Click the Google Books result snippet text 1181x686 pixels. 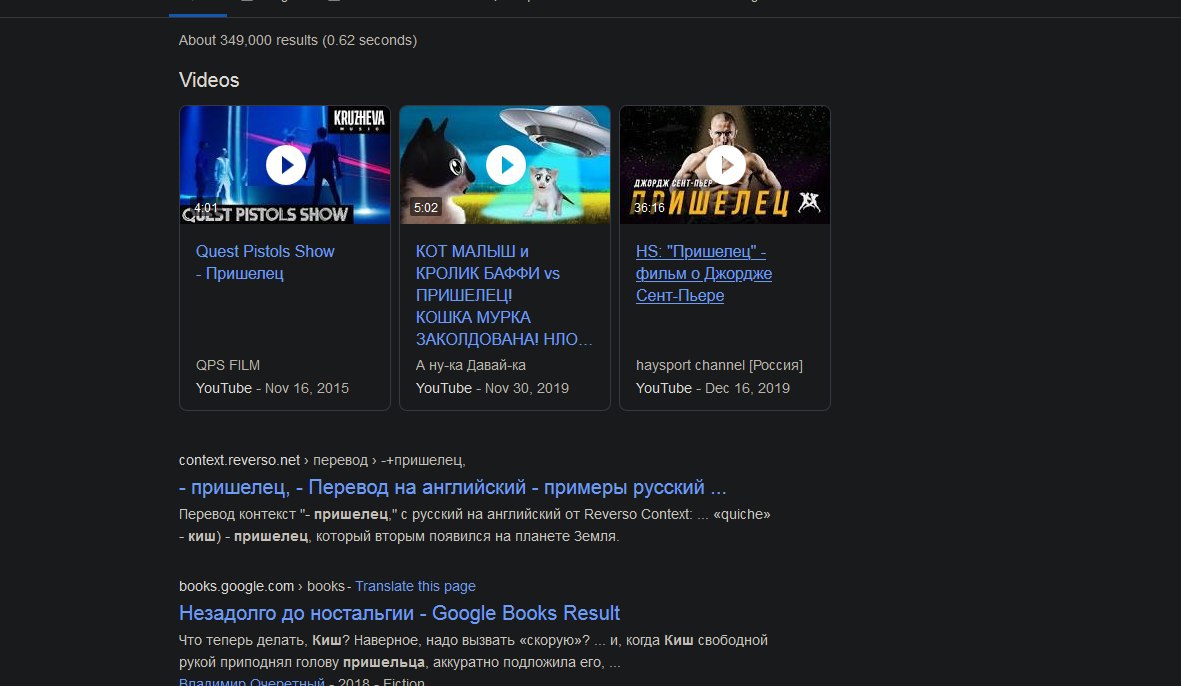pyautogui.click(x=473, y=651)
